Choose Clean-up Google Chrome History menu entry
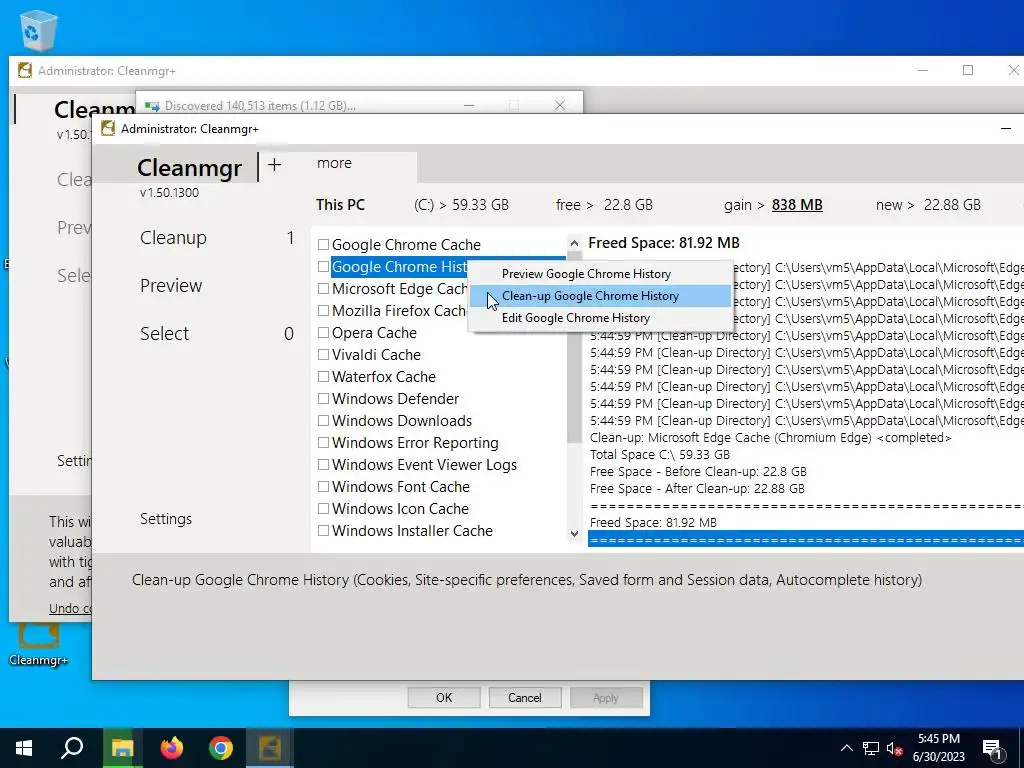The width and height of the screenshot is (1024, 768). [600, 296]
